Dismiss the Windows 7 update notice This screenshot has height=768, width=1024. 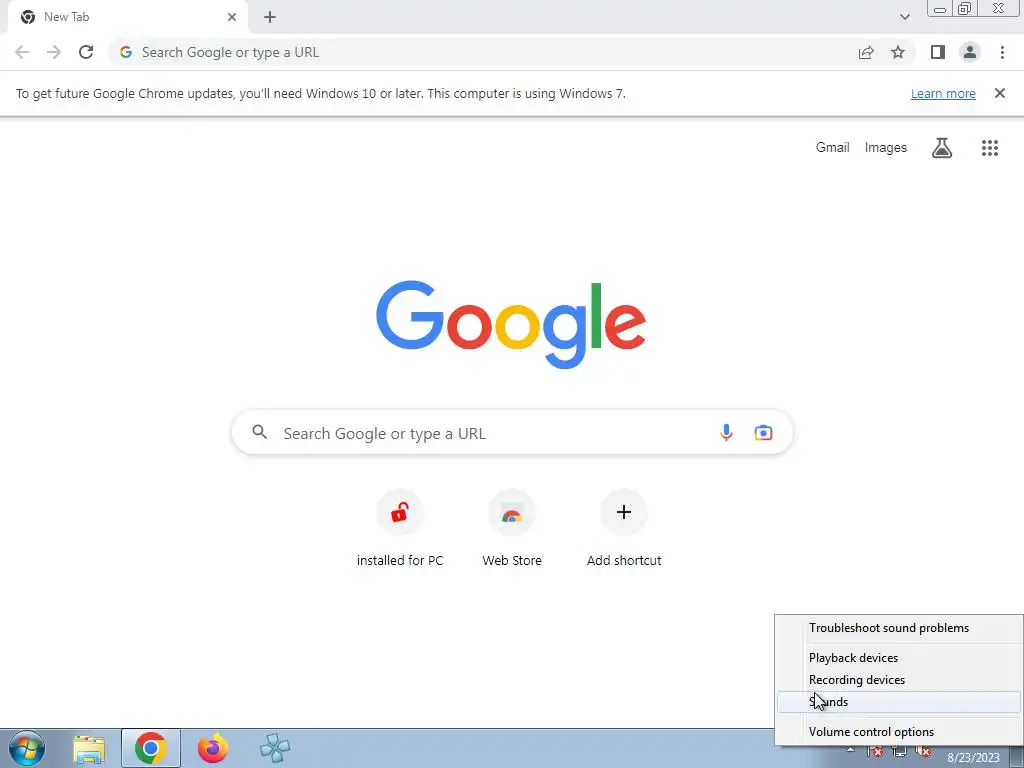pyautogui.click(x=1000, y=93)
